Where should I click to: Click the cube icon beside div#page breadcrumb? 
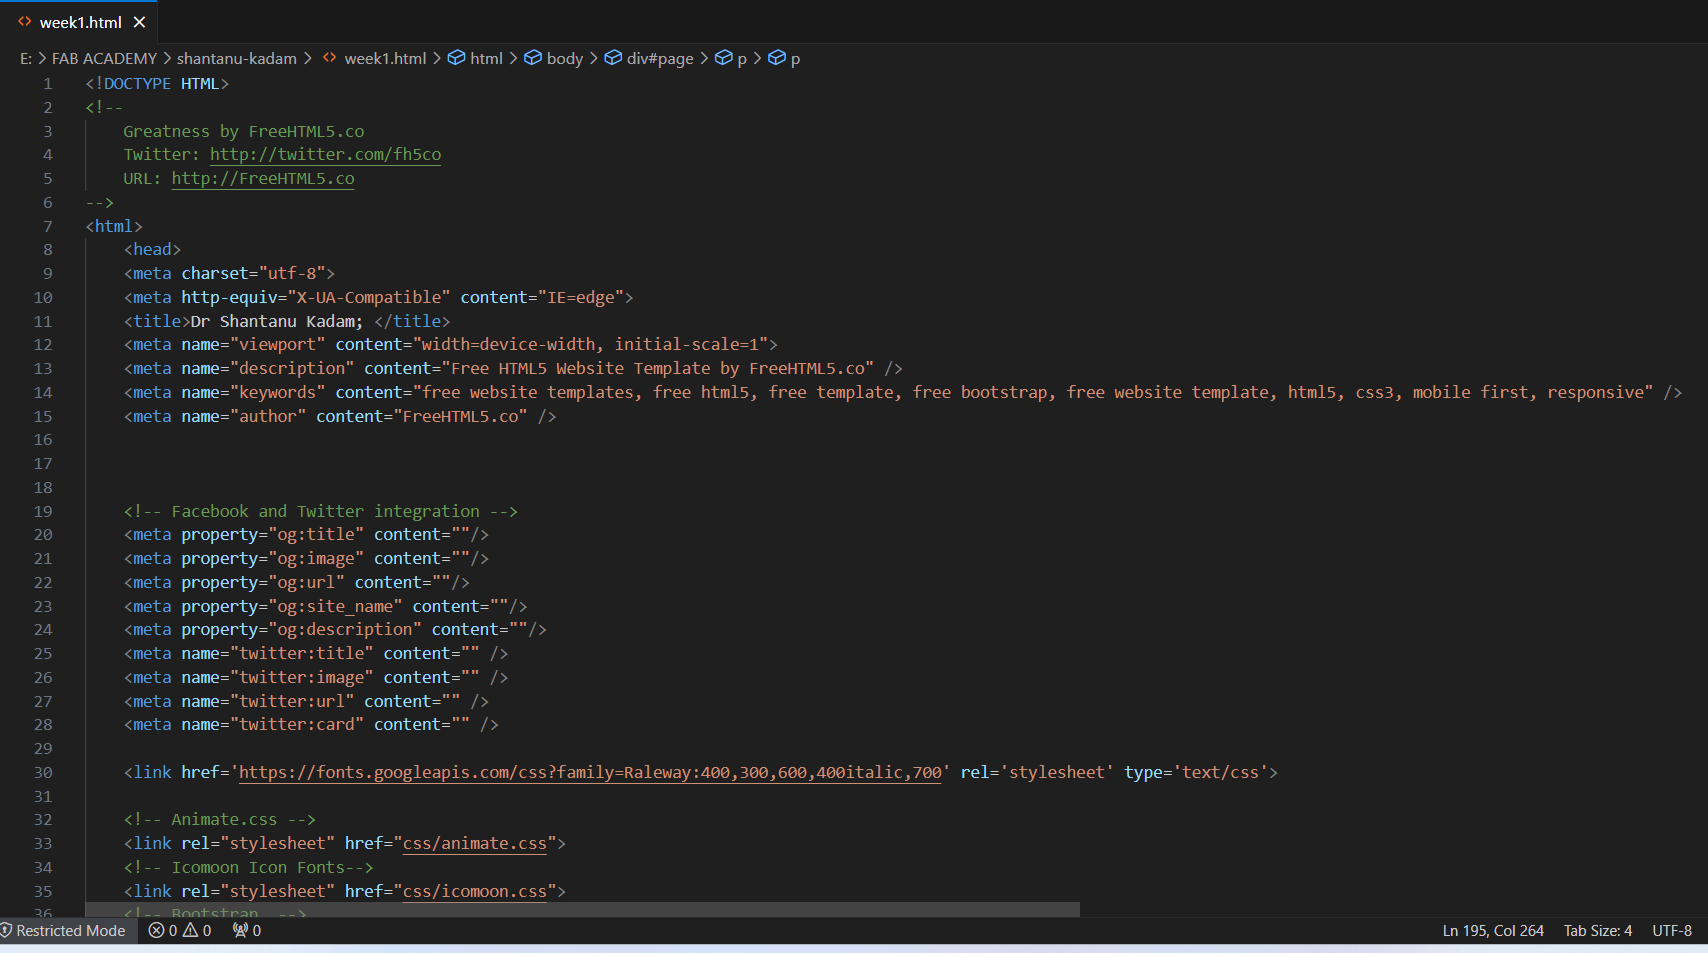pyautogui.click(x=613, y=58)
